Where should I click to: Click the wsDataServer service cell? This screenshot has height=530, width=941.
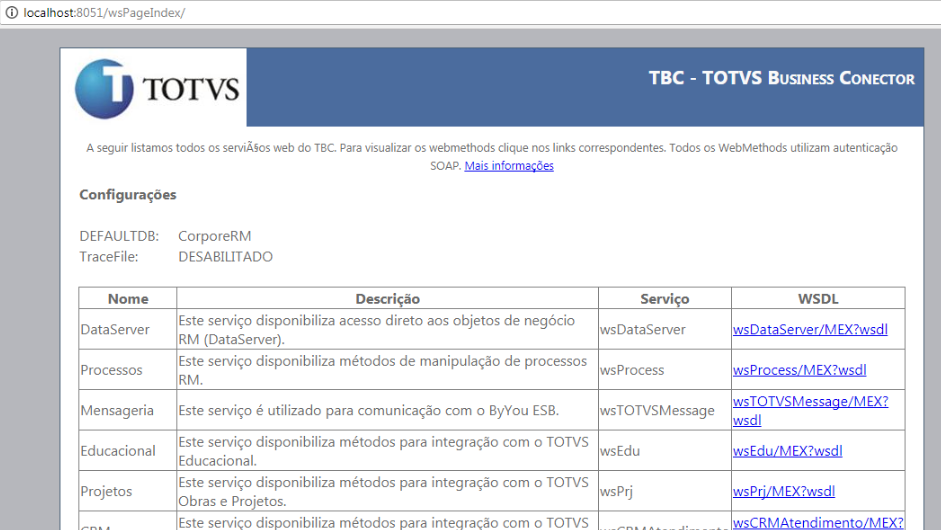click(664, 330)
